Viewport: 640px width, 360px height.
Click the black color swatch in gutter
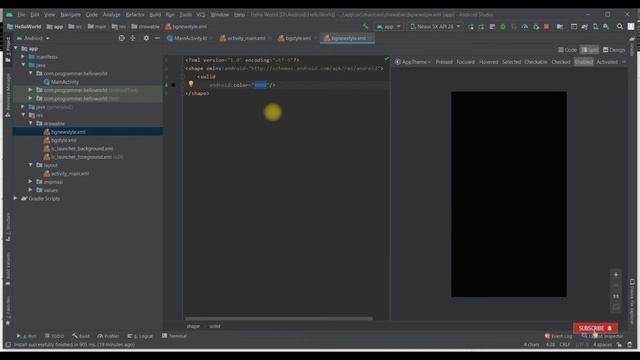(173, 85)
